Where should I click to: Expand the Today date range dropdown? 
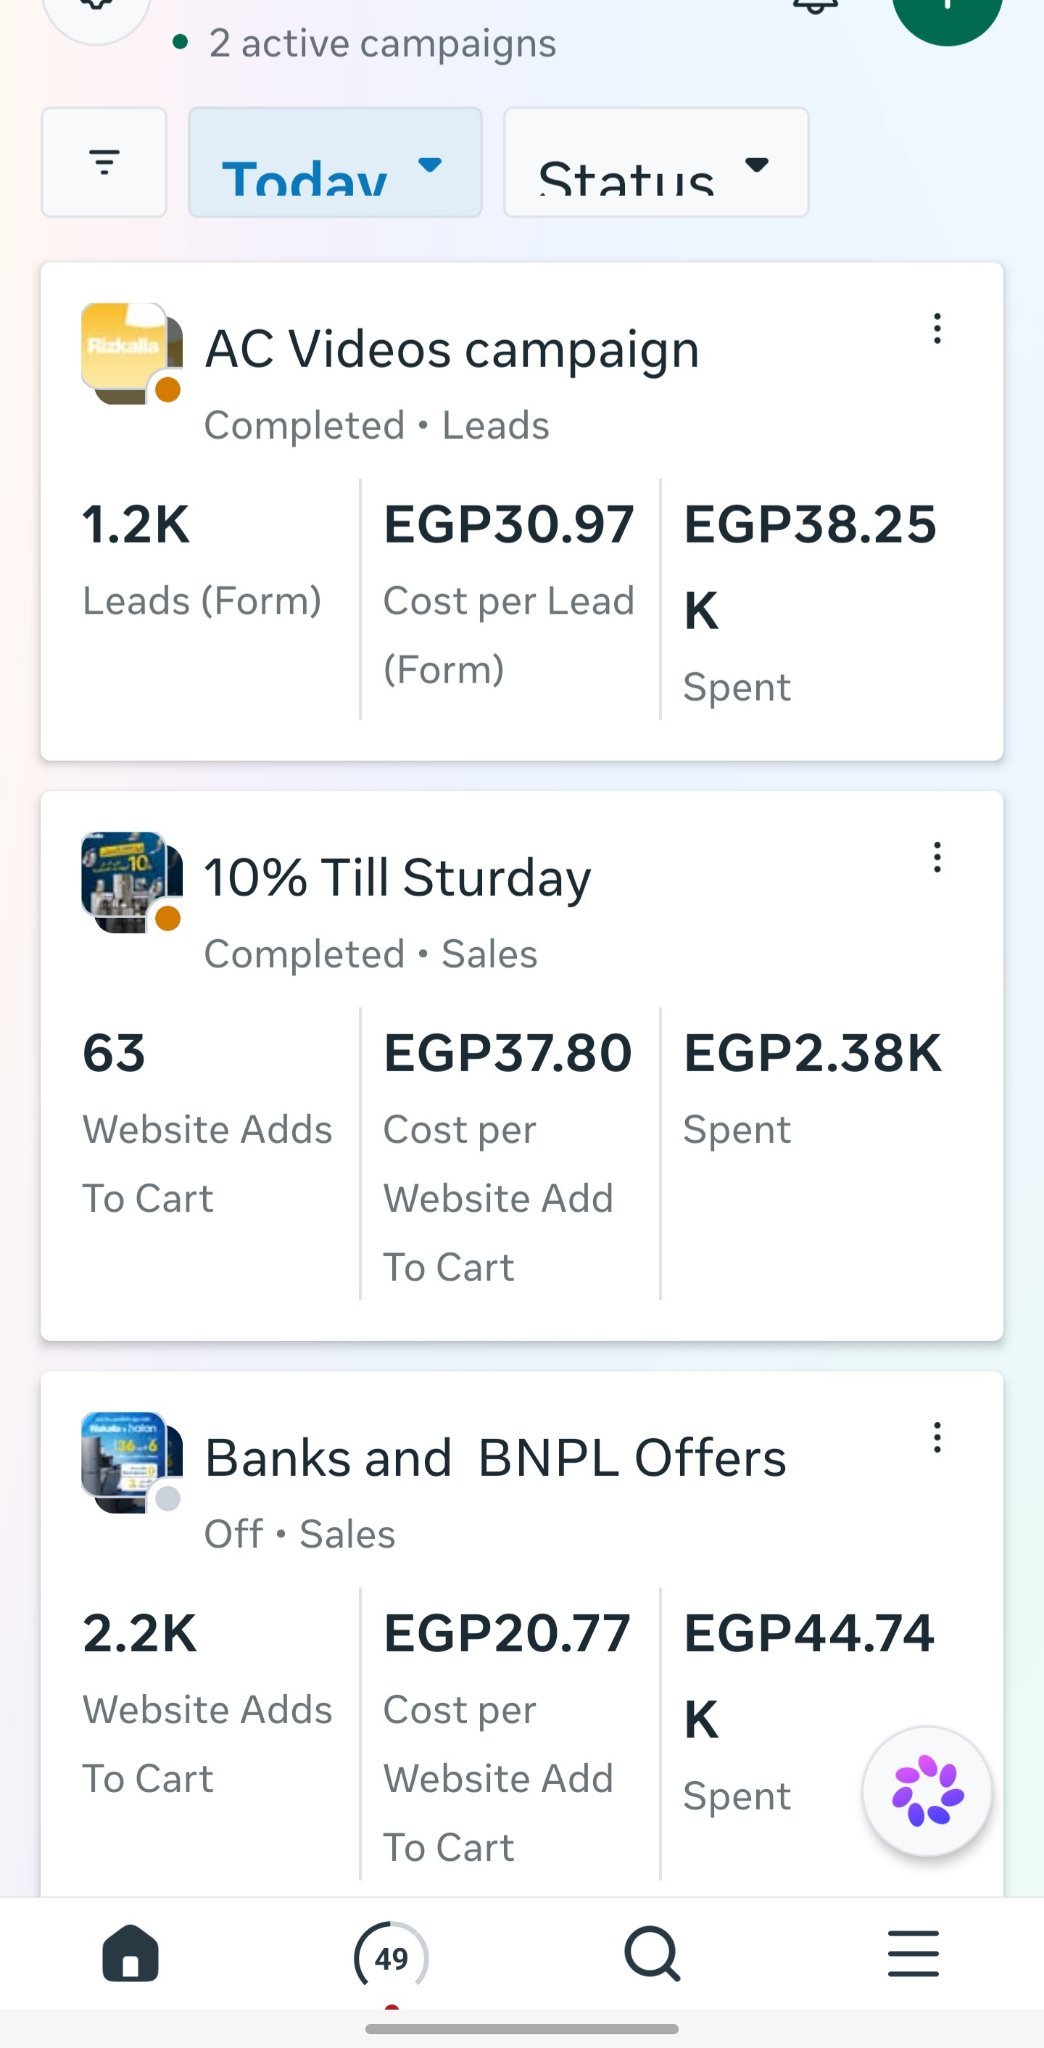(335, 162)
